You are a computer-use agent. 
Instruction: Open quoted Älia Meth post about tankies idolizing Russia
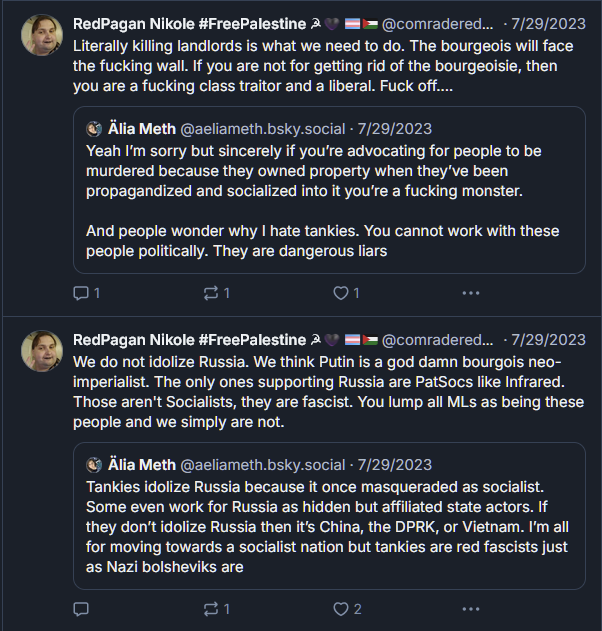click(330, 520)
